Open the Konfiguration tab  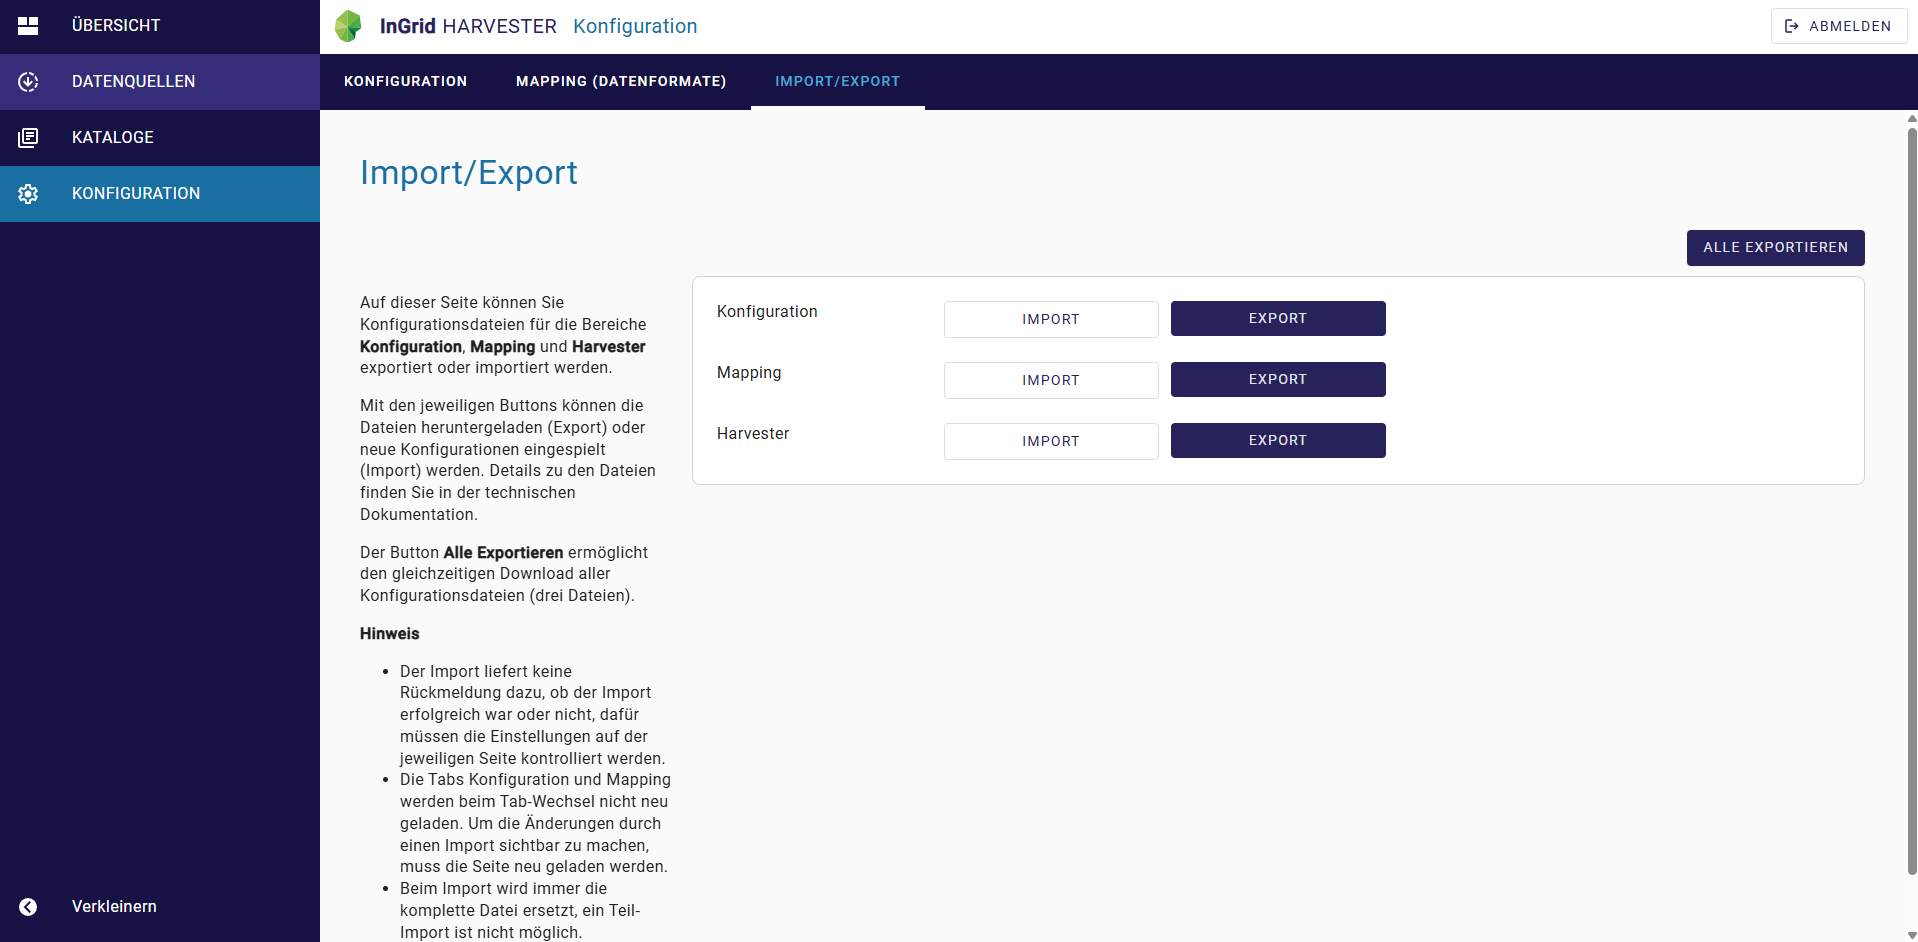click(405, 82)
